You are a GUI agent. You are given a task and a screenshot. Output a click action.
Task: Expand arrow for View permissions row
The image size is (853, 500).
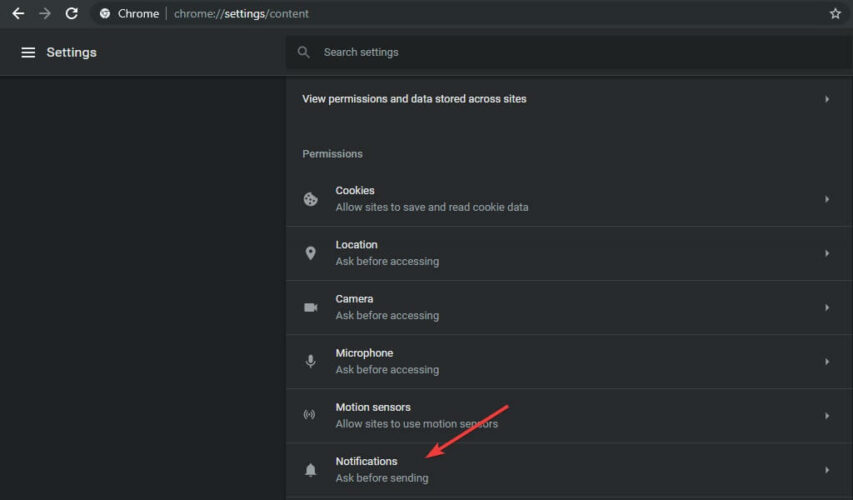click(827, 99)
